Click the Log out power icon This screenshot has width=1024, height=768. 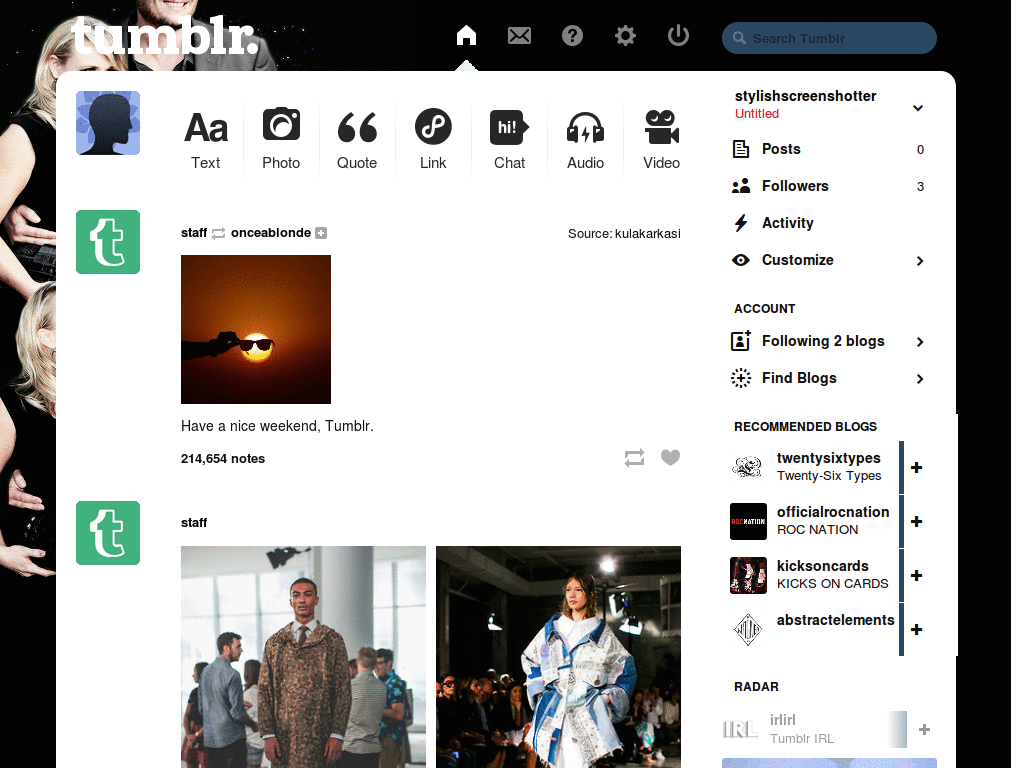(x=678, y=35)
